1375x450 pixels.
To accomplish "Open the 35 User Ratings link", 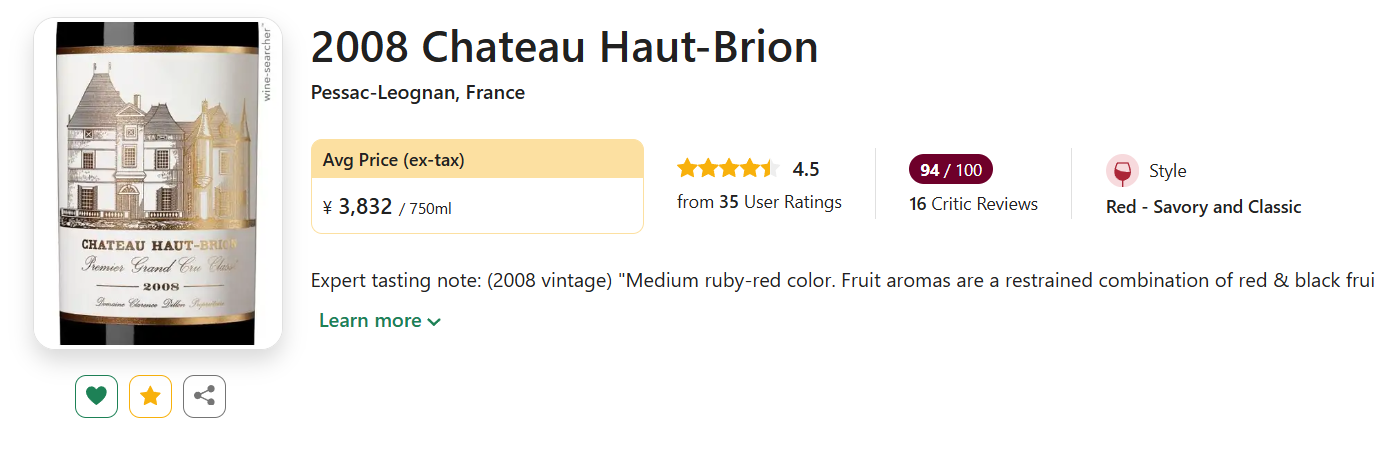I will coord(759,202).
